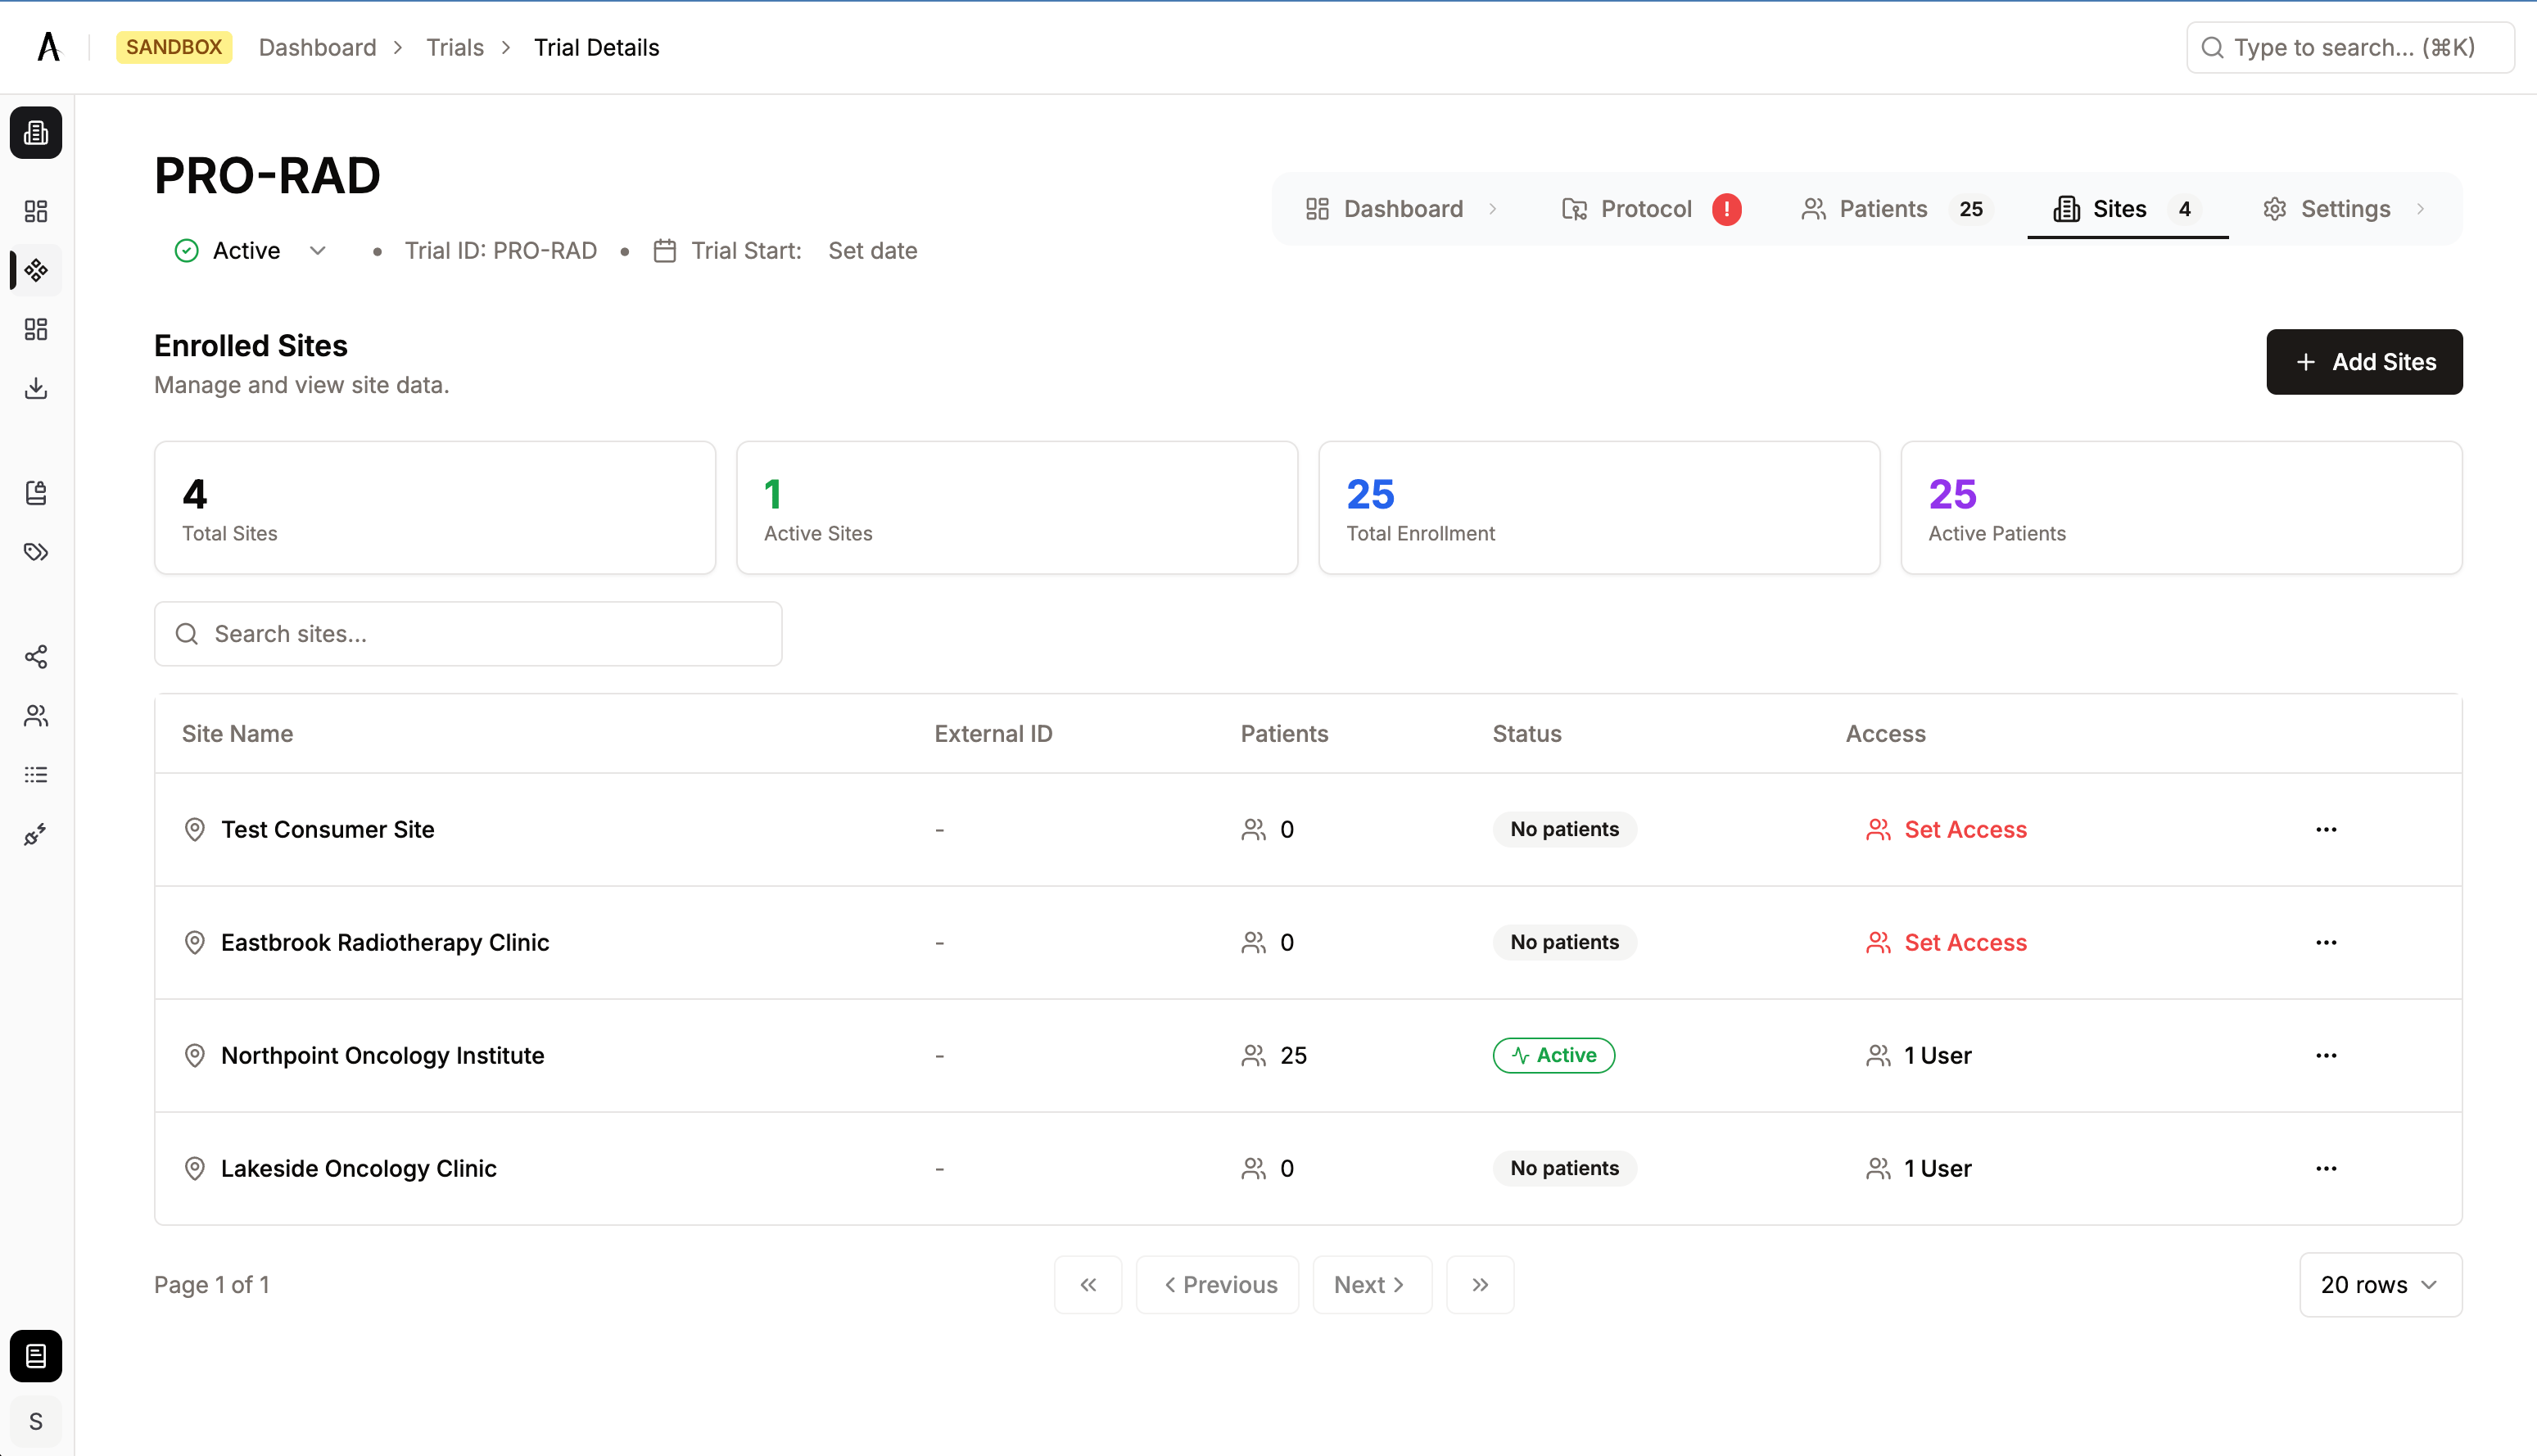Switch to the Dashboard tab
The height and width of the screenshot is (1456, 2537).
pyautogui.click(x=1401, y=209)
